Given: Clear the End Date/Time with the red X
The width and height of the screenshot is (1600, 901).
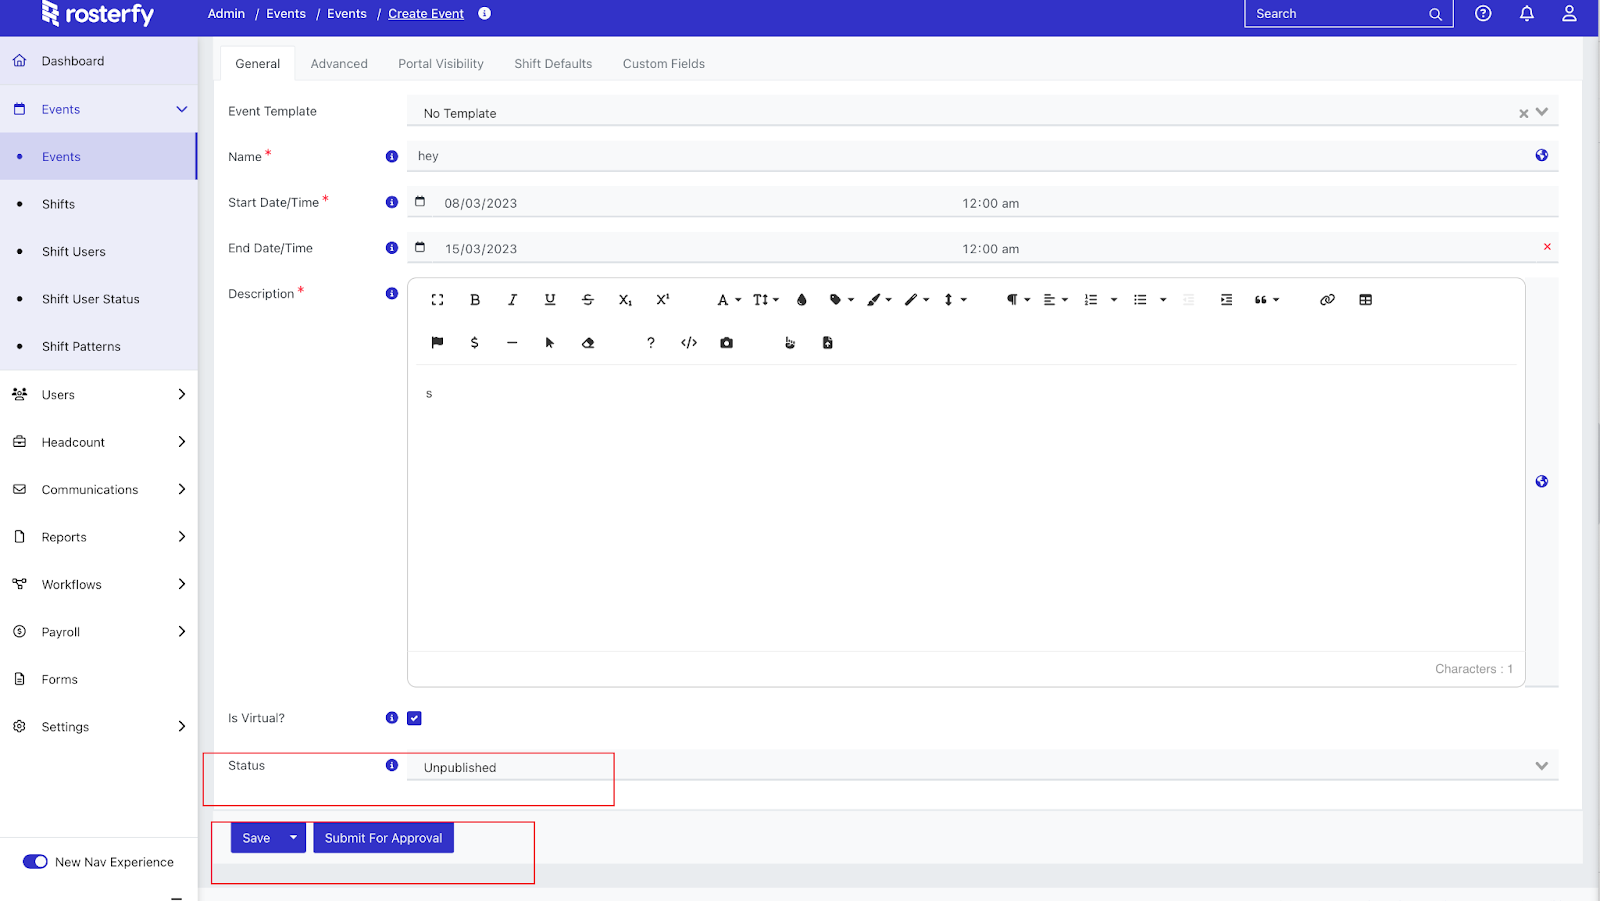Looking at the screenshot, I should pos(1547,247).
